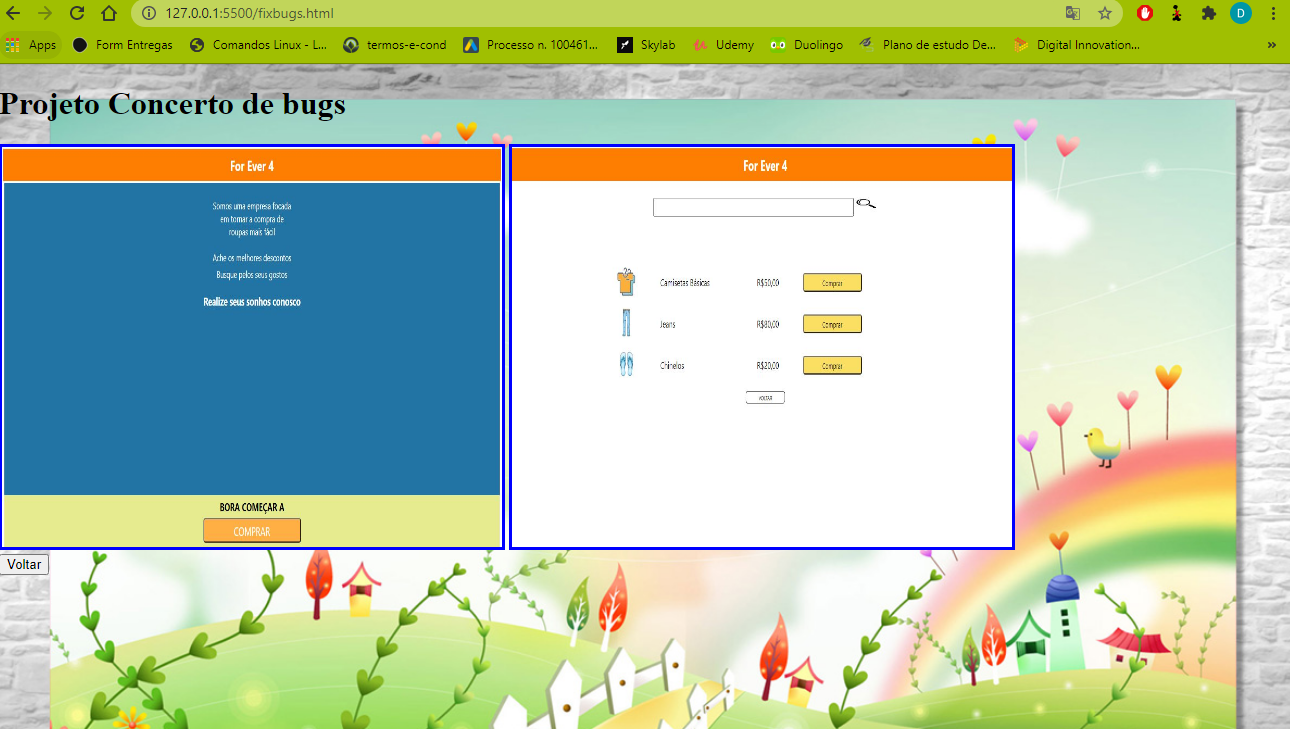Click the Camisetas Básicas product name
This screenshot has width=1290, height=729.
685,283
